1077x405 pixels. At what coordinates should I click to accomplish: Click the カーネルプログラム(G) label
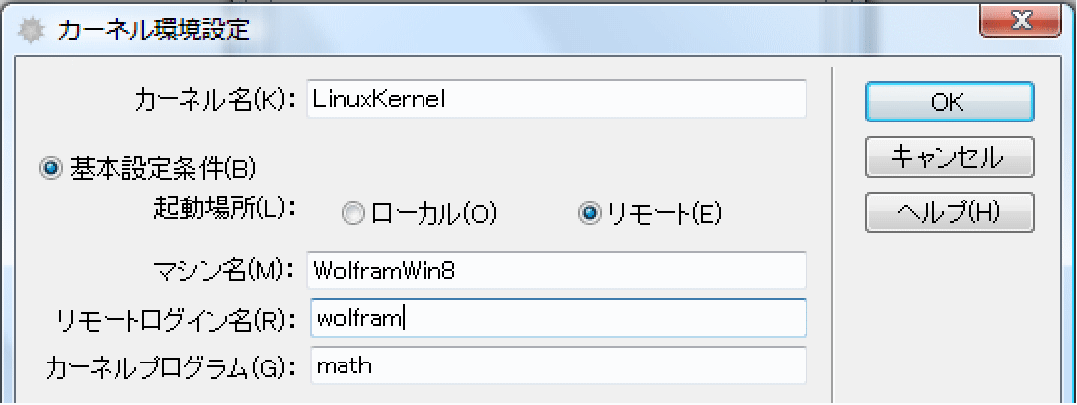pos(170,367)
